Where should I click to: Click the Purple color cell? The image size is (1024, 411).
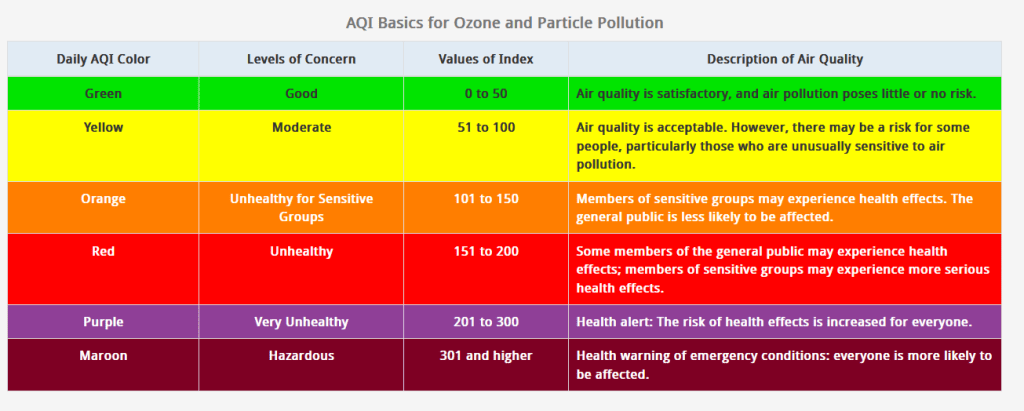point(103,322)
